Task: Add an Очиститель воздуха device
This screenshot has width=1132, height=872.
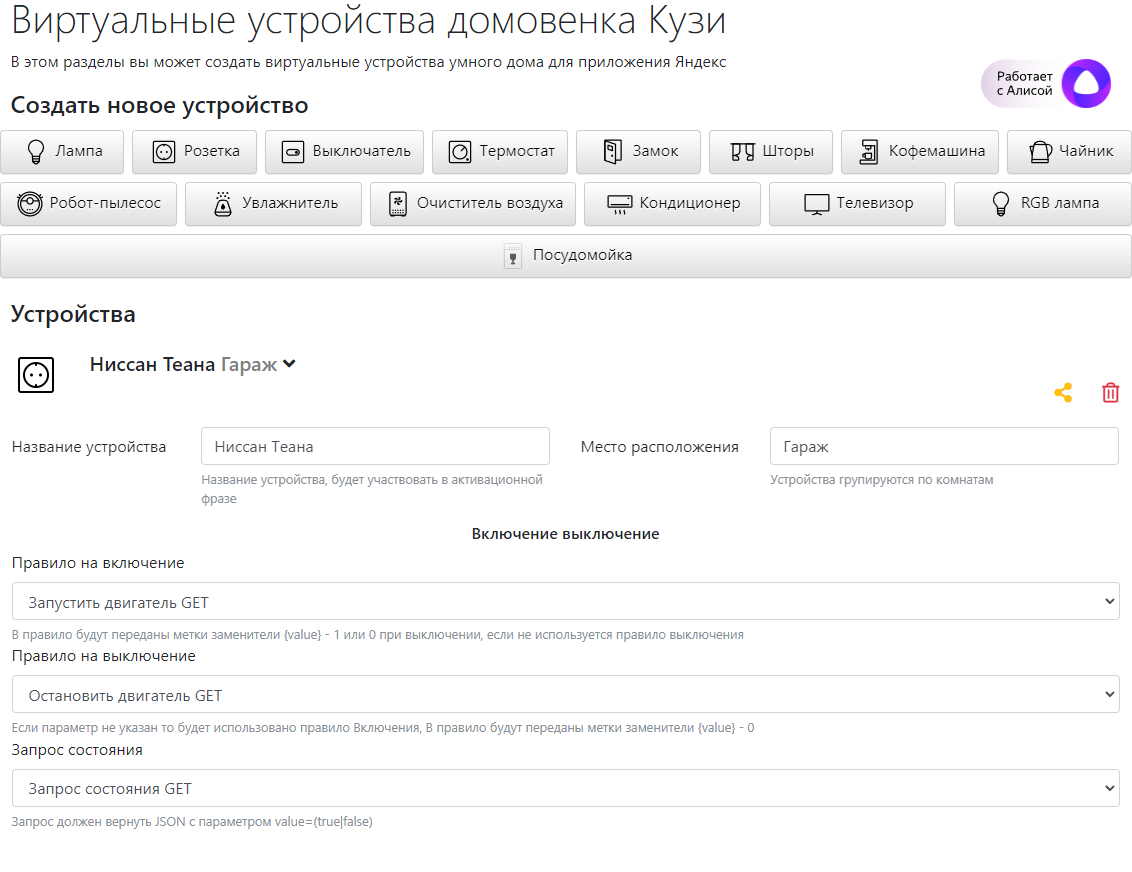Action: [473, 204]
